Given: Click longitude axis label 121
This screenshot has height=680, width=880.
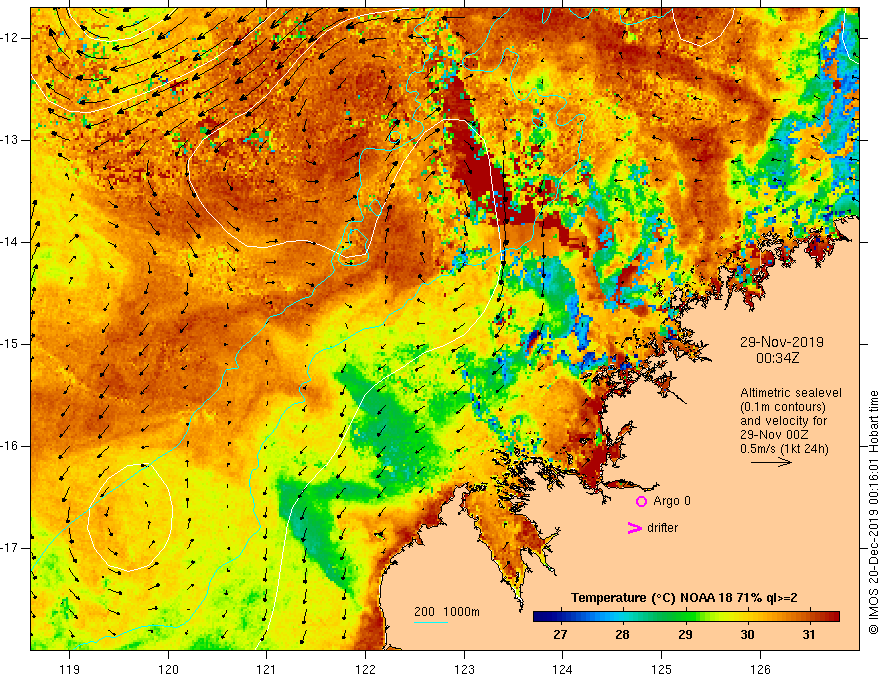Looking at the screenshot, I should click(x=267, y=669).
